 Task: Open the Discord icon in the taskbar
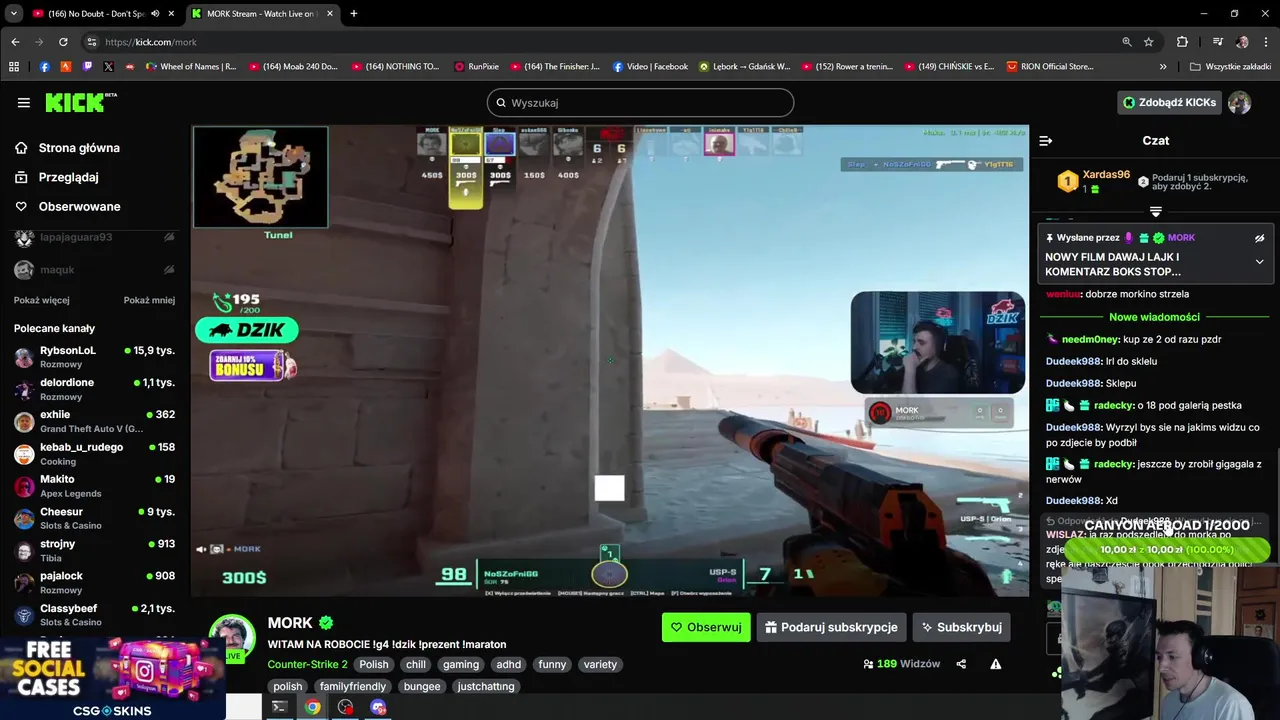(x=378, y=707)
